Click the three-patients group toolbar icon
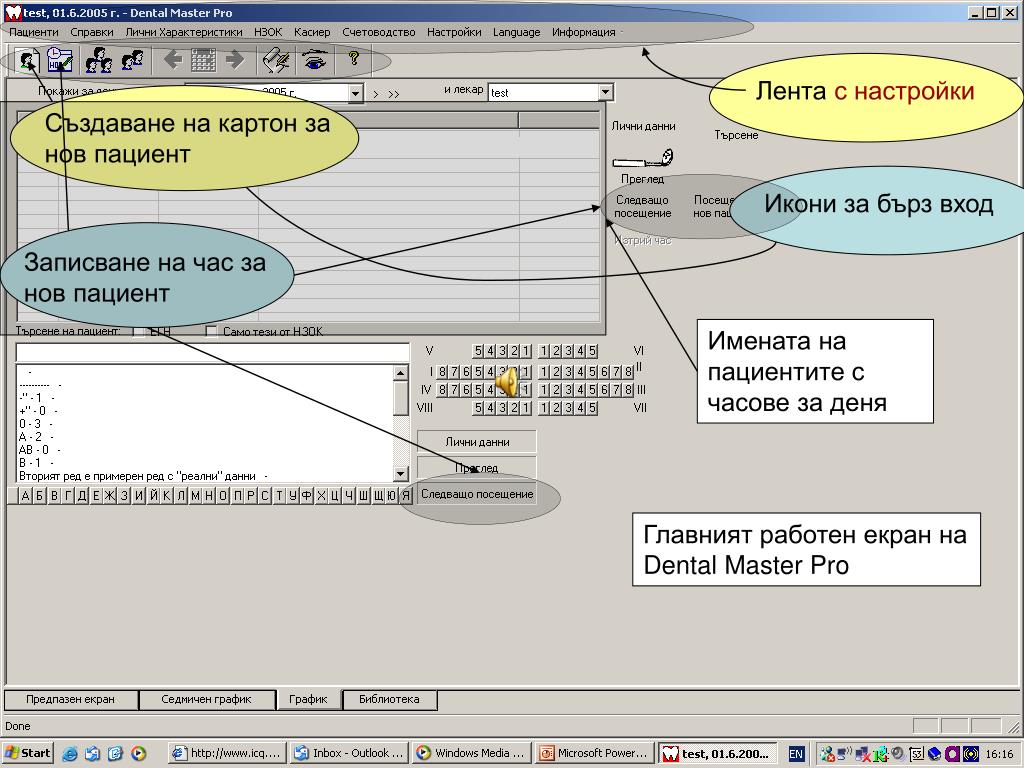The image size is (1024, 768). [x=99, y=60]
